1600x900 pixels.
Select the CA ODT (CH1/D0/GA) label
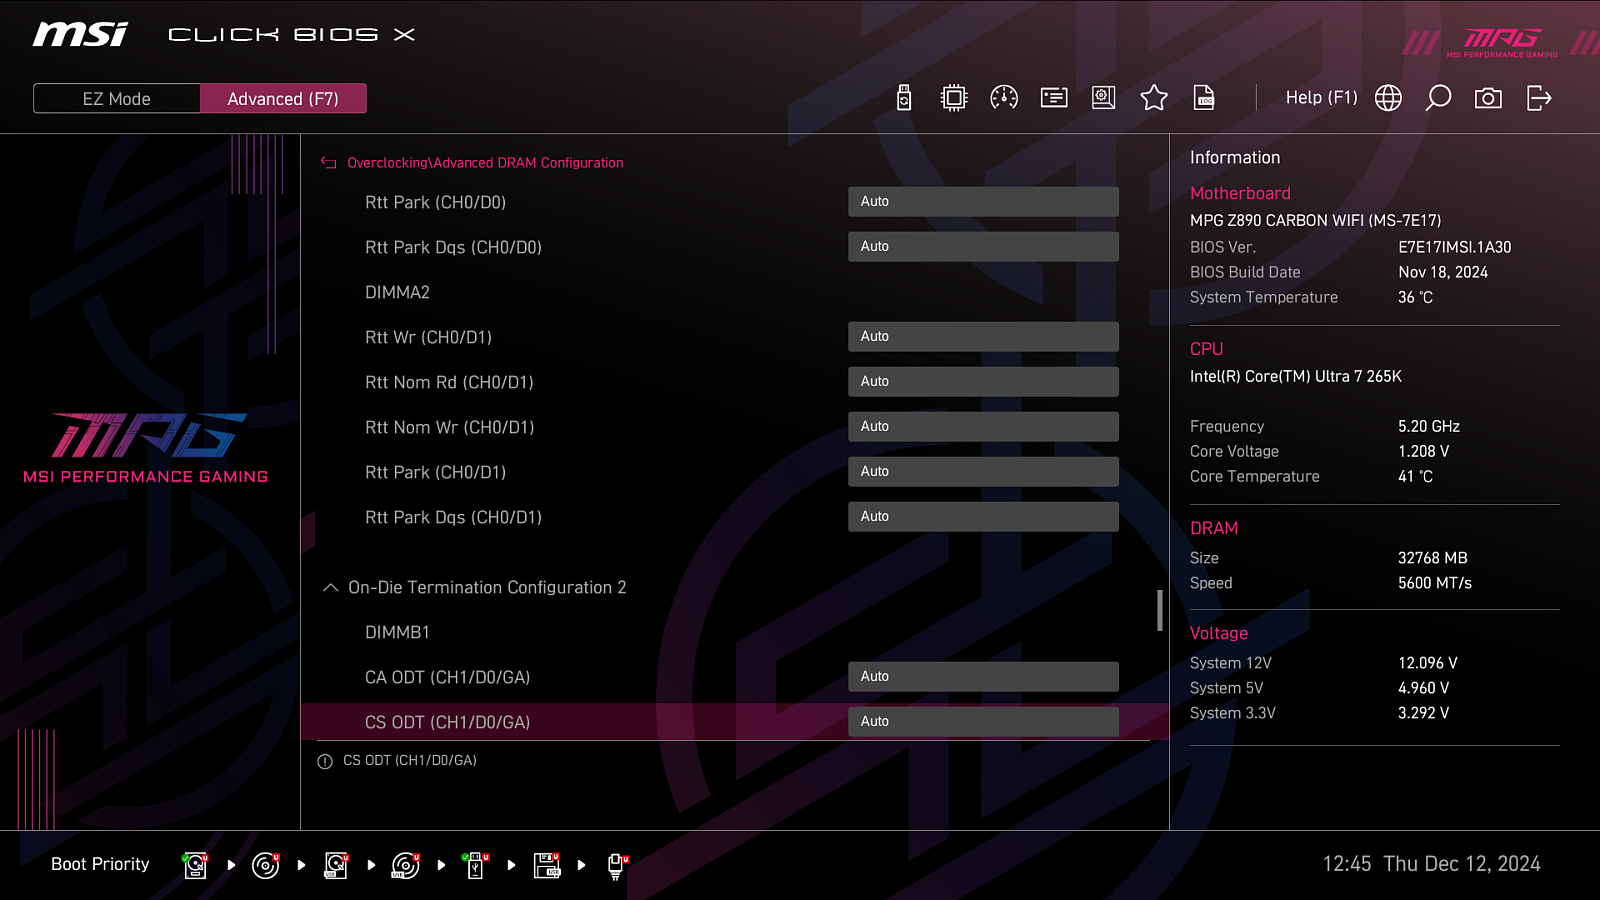pos(447,677)
